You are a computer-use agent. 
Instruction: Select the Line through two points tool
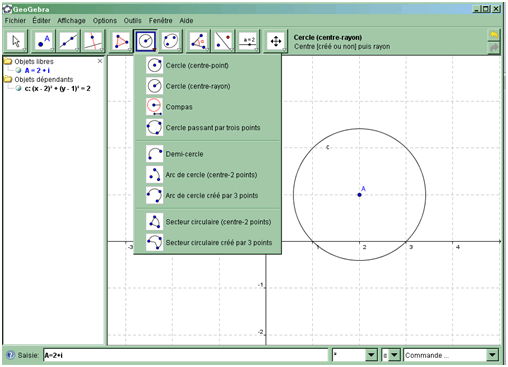coord(68,41)
